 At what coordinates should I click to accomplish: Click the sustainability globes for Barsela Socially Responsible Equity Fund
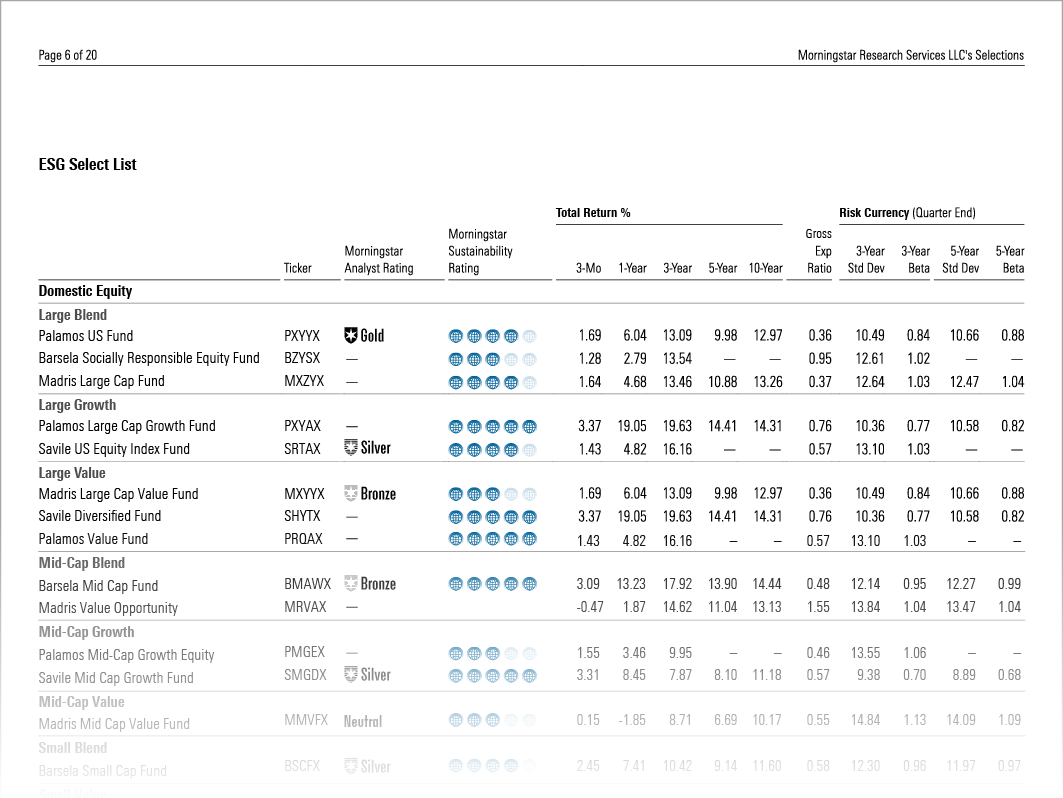(493, 359)
